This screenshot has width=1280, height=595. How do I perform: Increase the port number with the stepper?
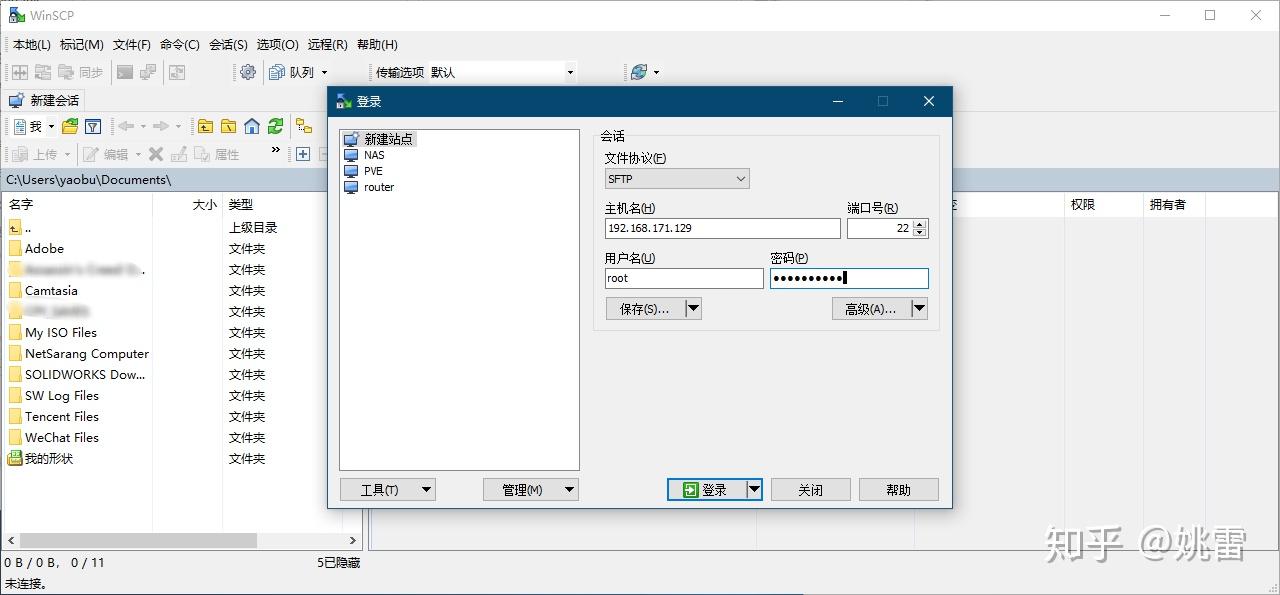coord(920,224)
